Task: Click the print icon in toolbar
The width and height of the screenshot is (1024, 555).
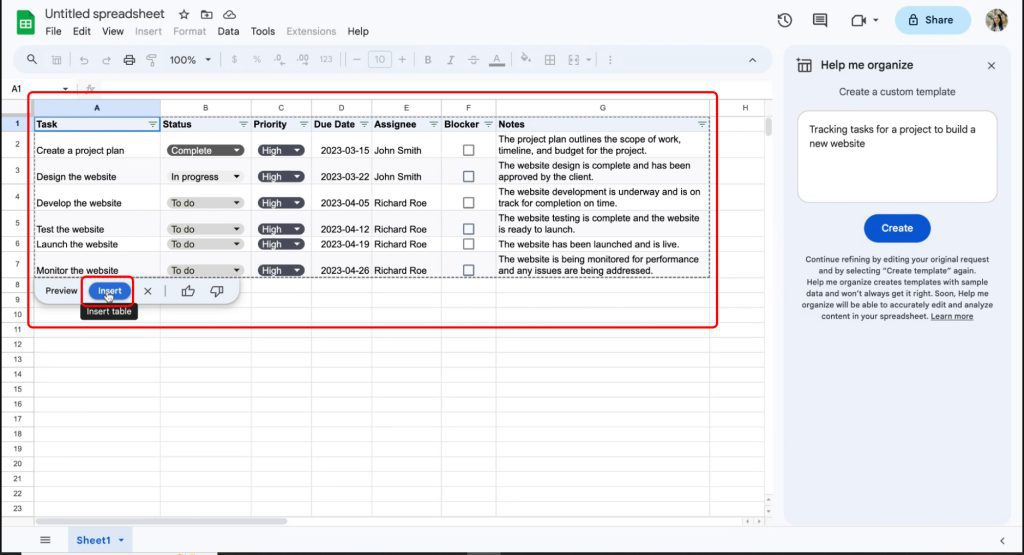Action: (x=129, y=60)
